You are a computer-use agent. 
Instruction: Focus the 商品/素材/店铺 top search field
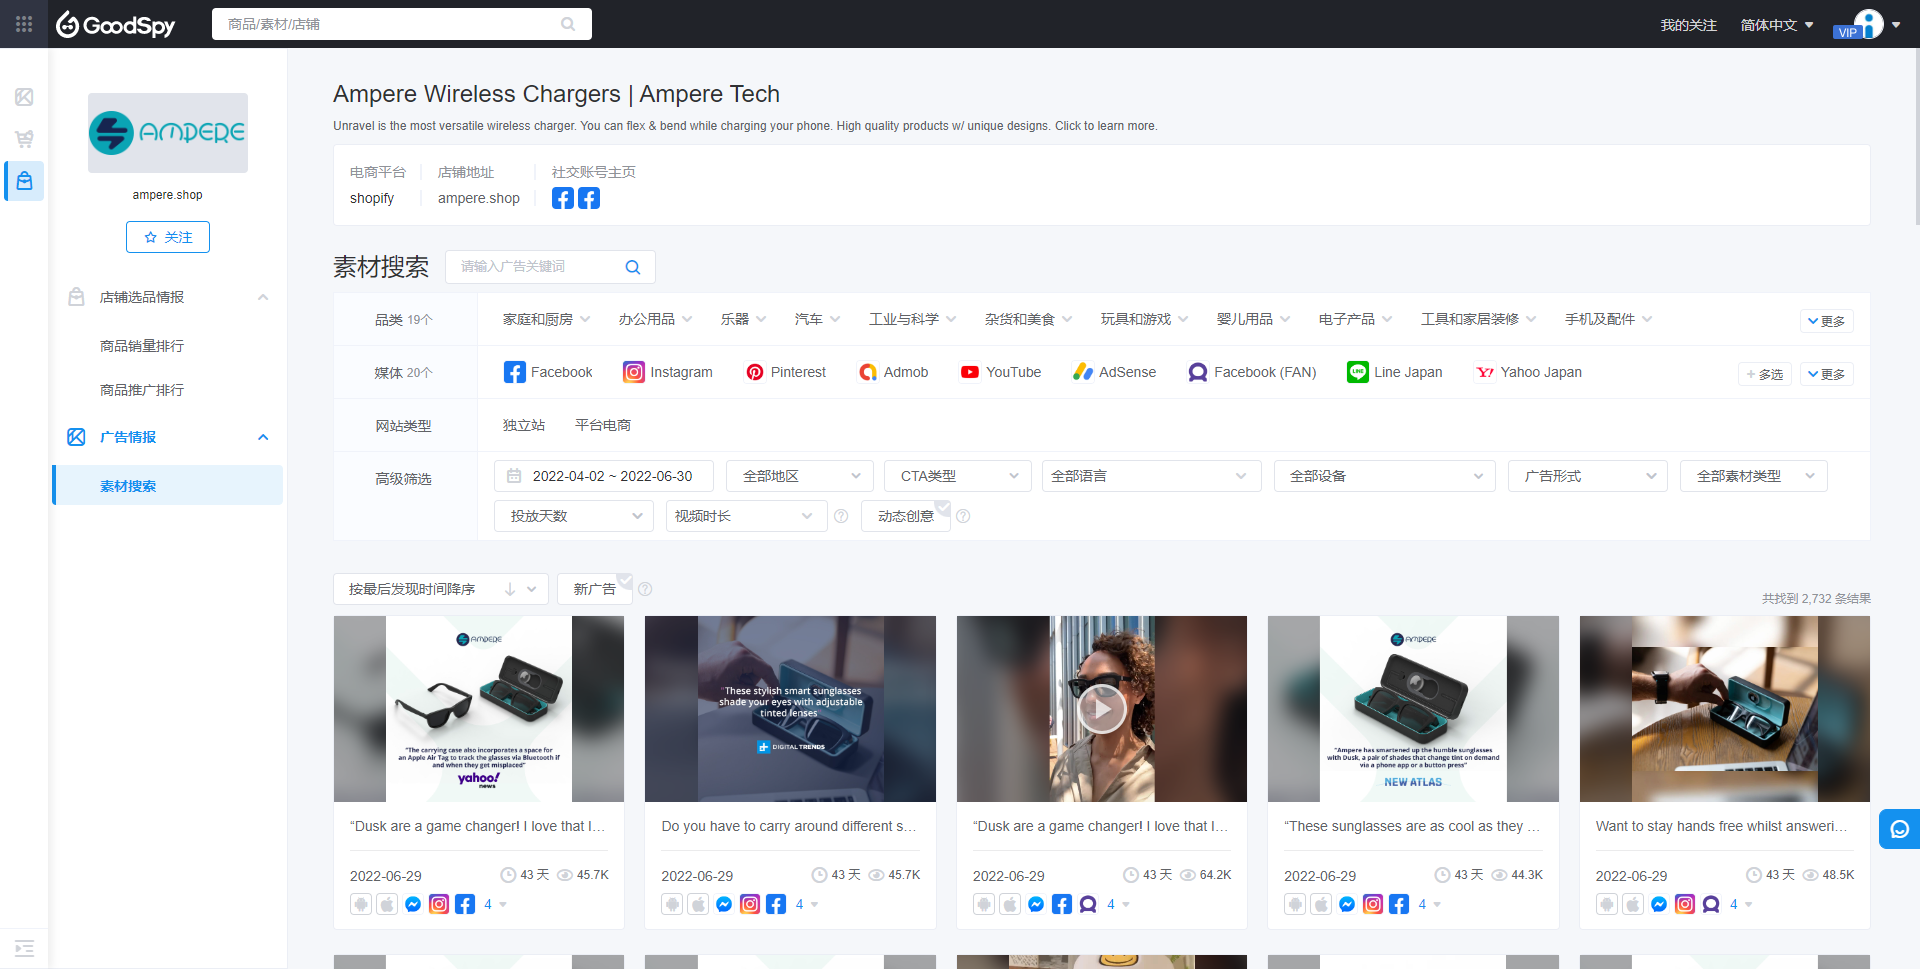(402, 24)
